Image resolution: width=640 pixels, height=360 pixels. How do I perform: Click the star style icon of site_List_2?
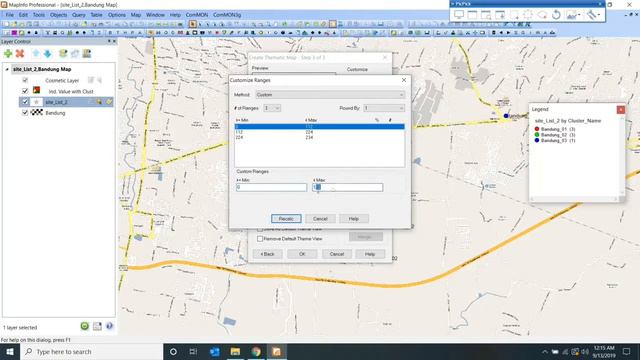(36, 102)
